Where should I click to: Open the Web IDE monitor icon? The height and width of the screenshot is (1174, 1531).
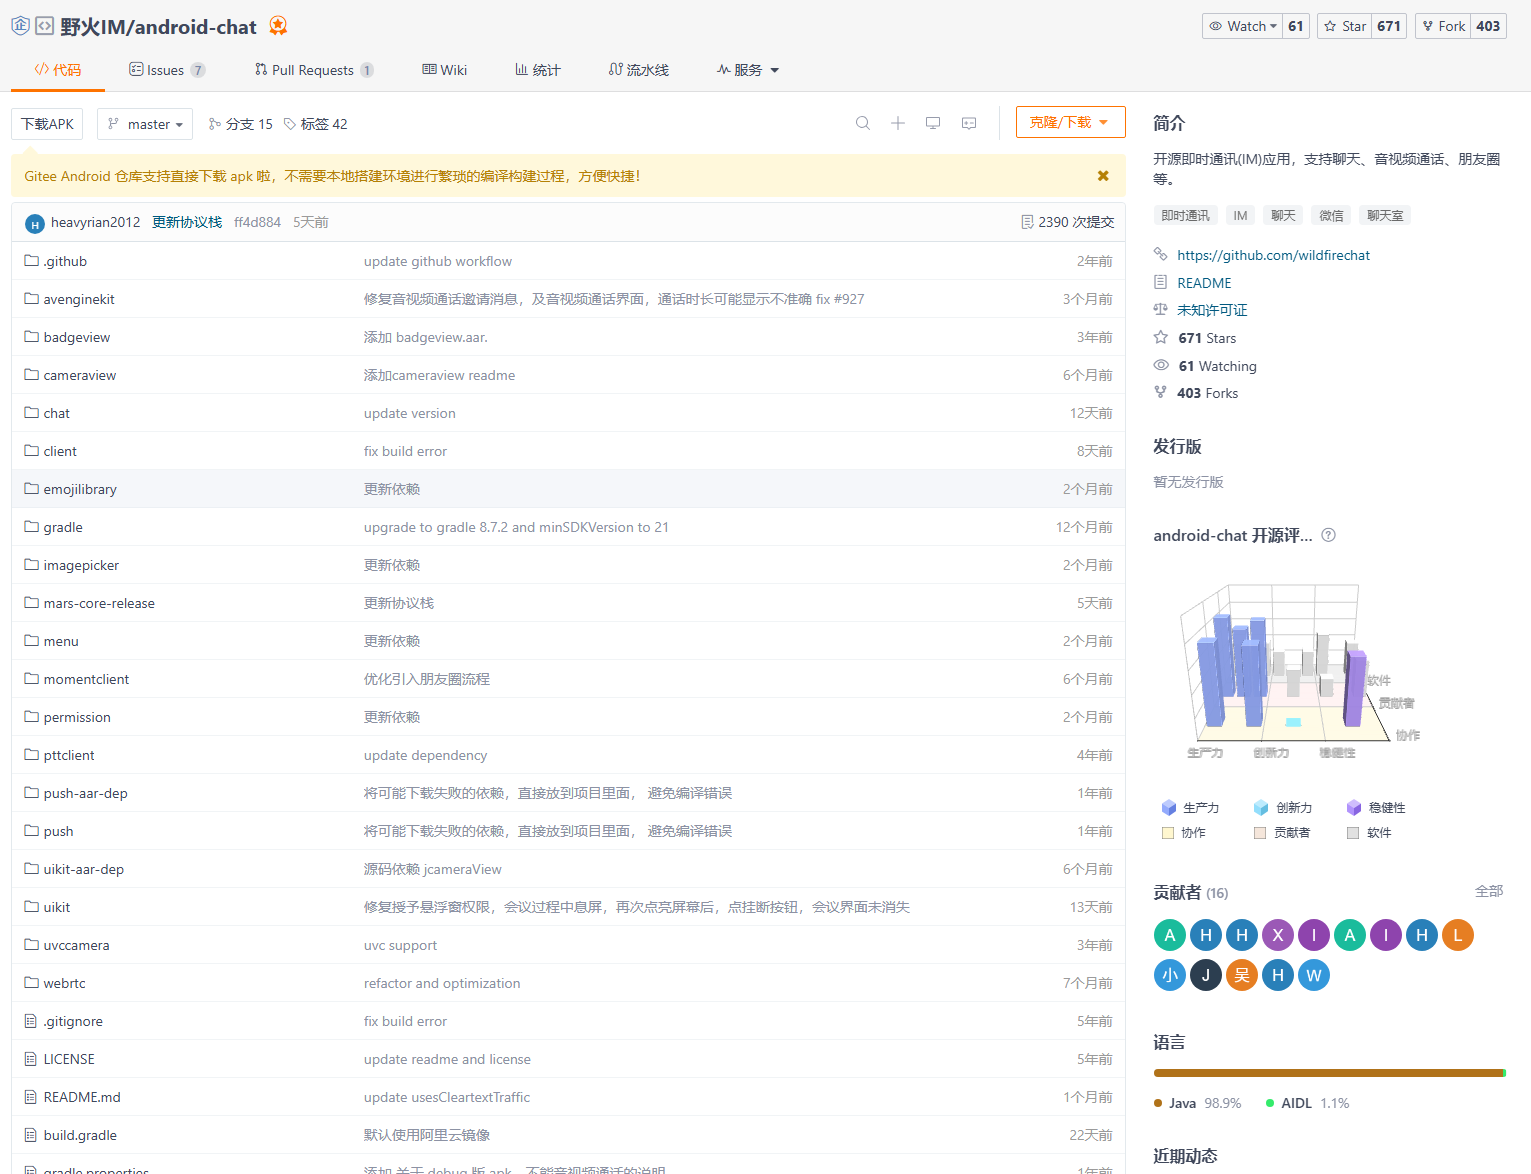933,123
